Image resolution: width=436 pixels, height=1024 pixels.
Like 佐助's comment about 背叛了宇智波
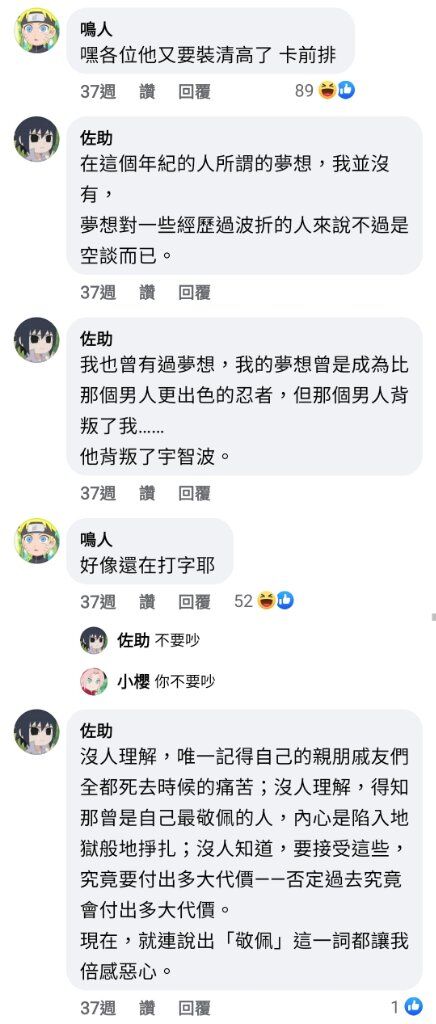(x=147, y=493)
